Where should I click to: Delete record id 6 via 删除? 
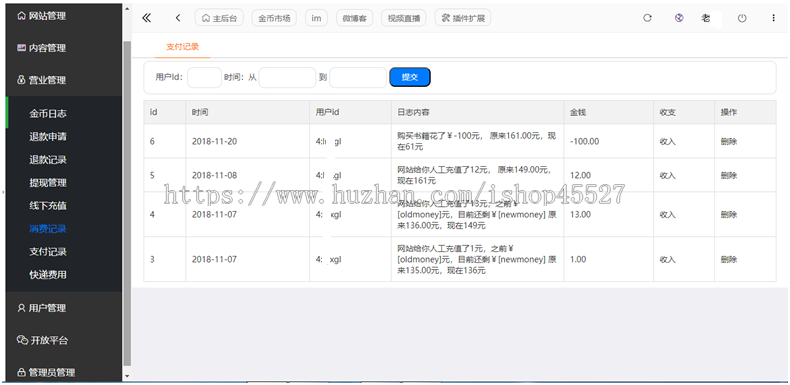pos(729,142)
